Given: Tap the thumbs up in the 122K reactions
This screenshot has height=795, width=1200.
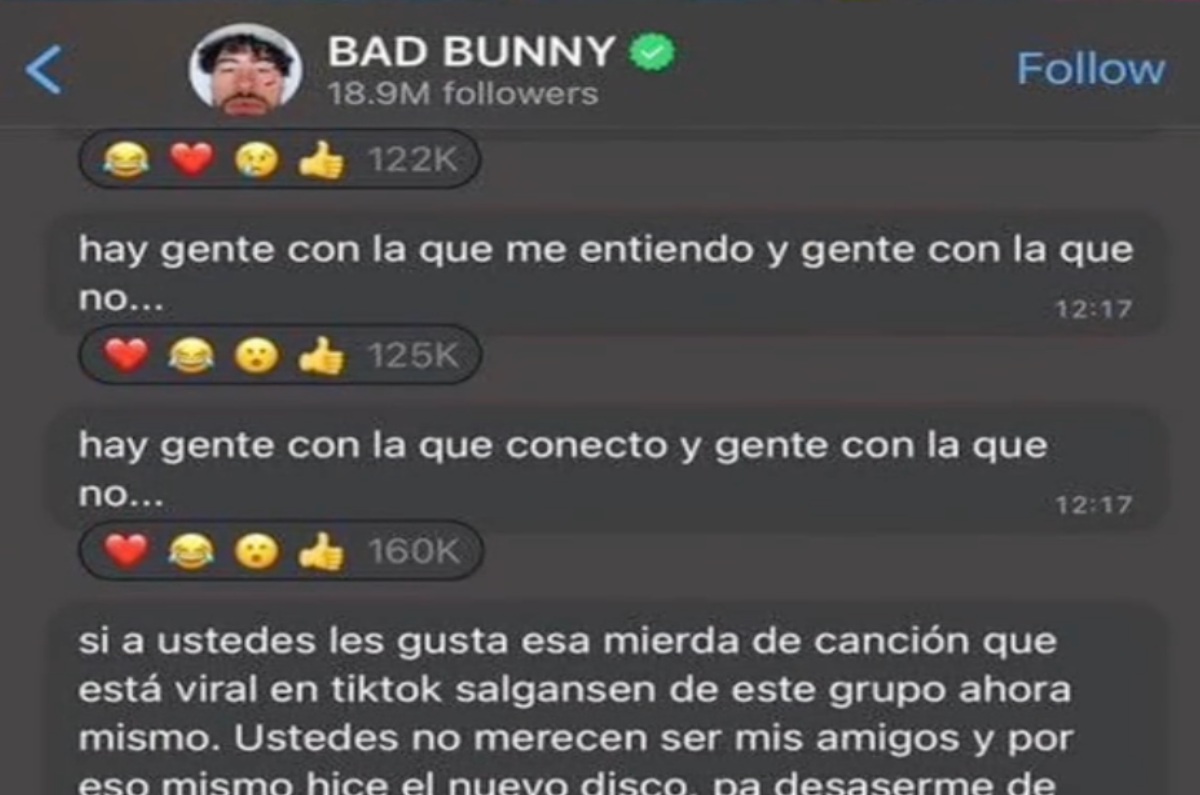Looking at the screenshot, I should [x=321, y=160].
